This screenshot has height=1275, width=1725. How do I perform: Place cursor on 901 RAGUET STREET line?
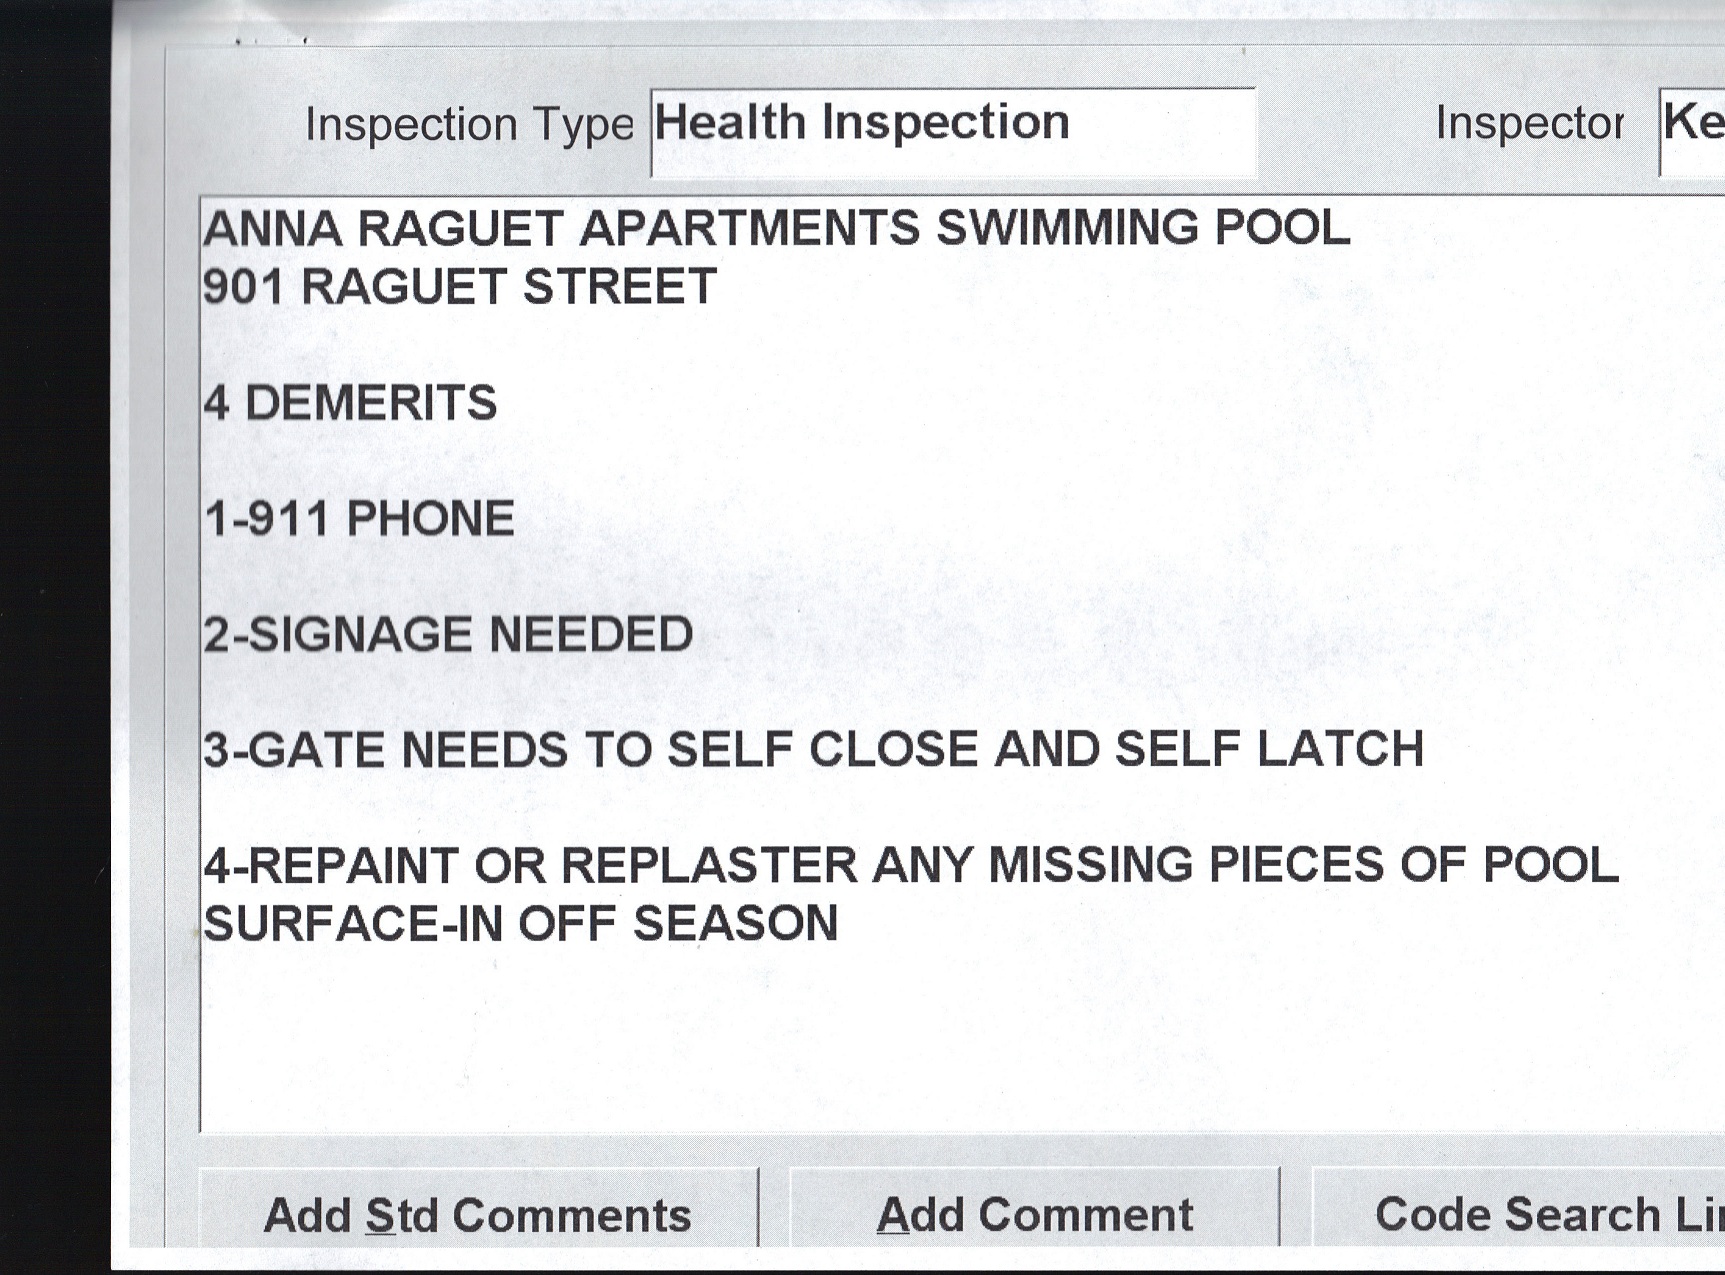[459, 287]
